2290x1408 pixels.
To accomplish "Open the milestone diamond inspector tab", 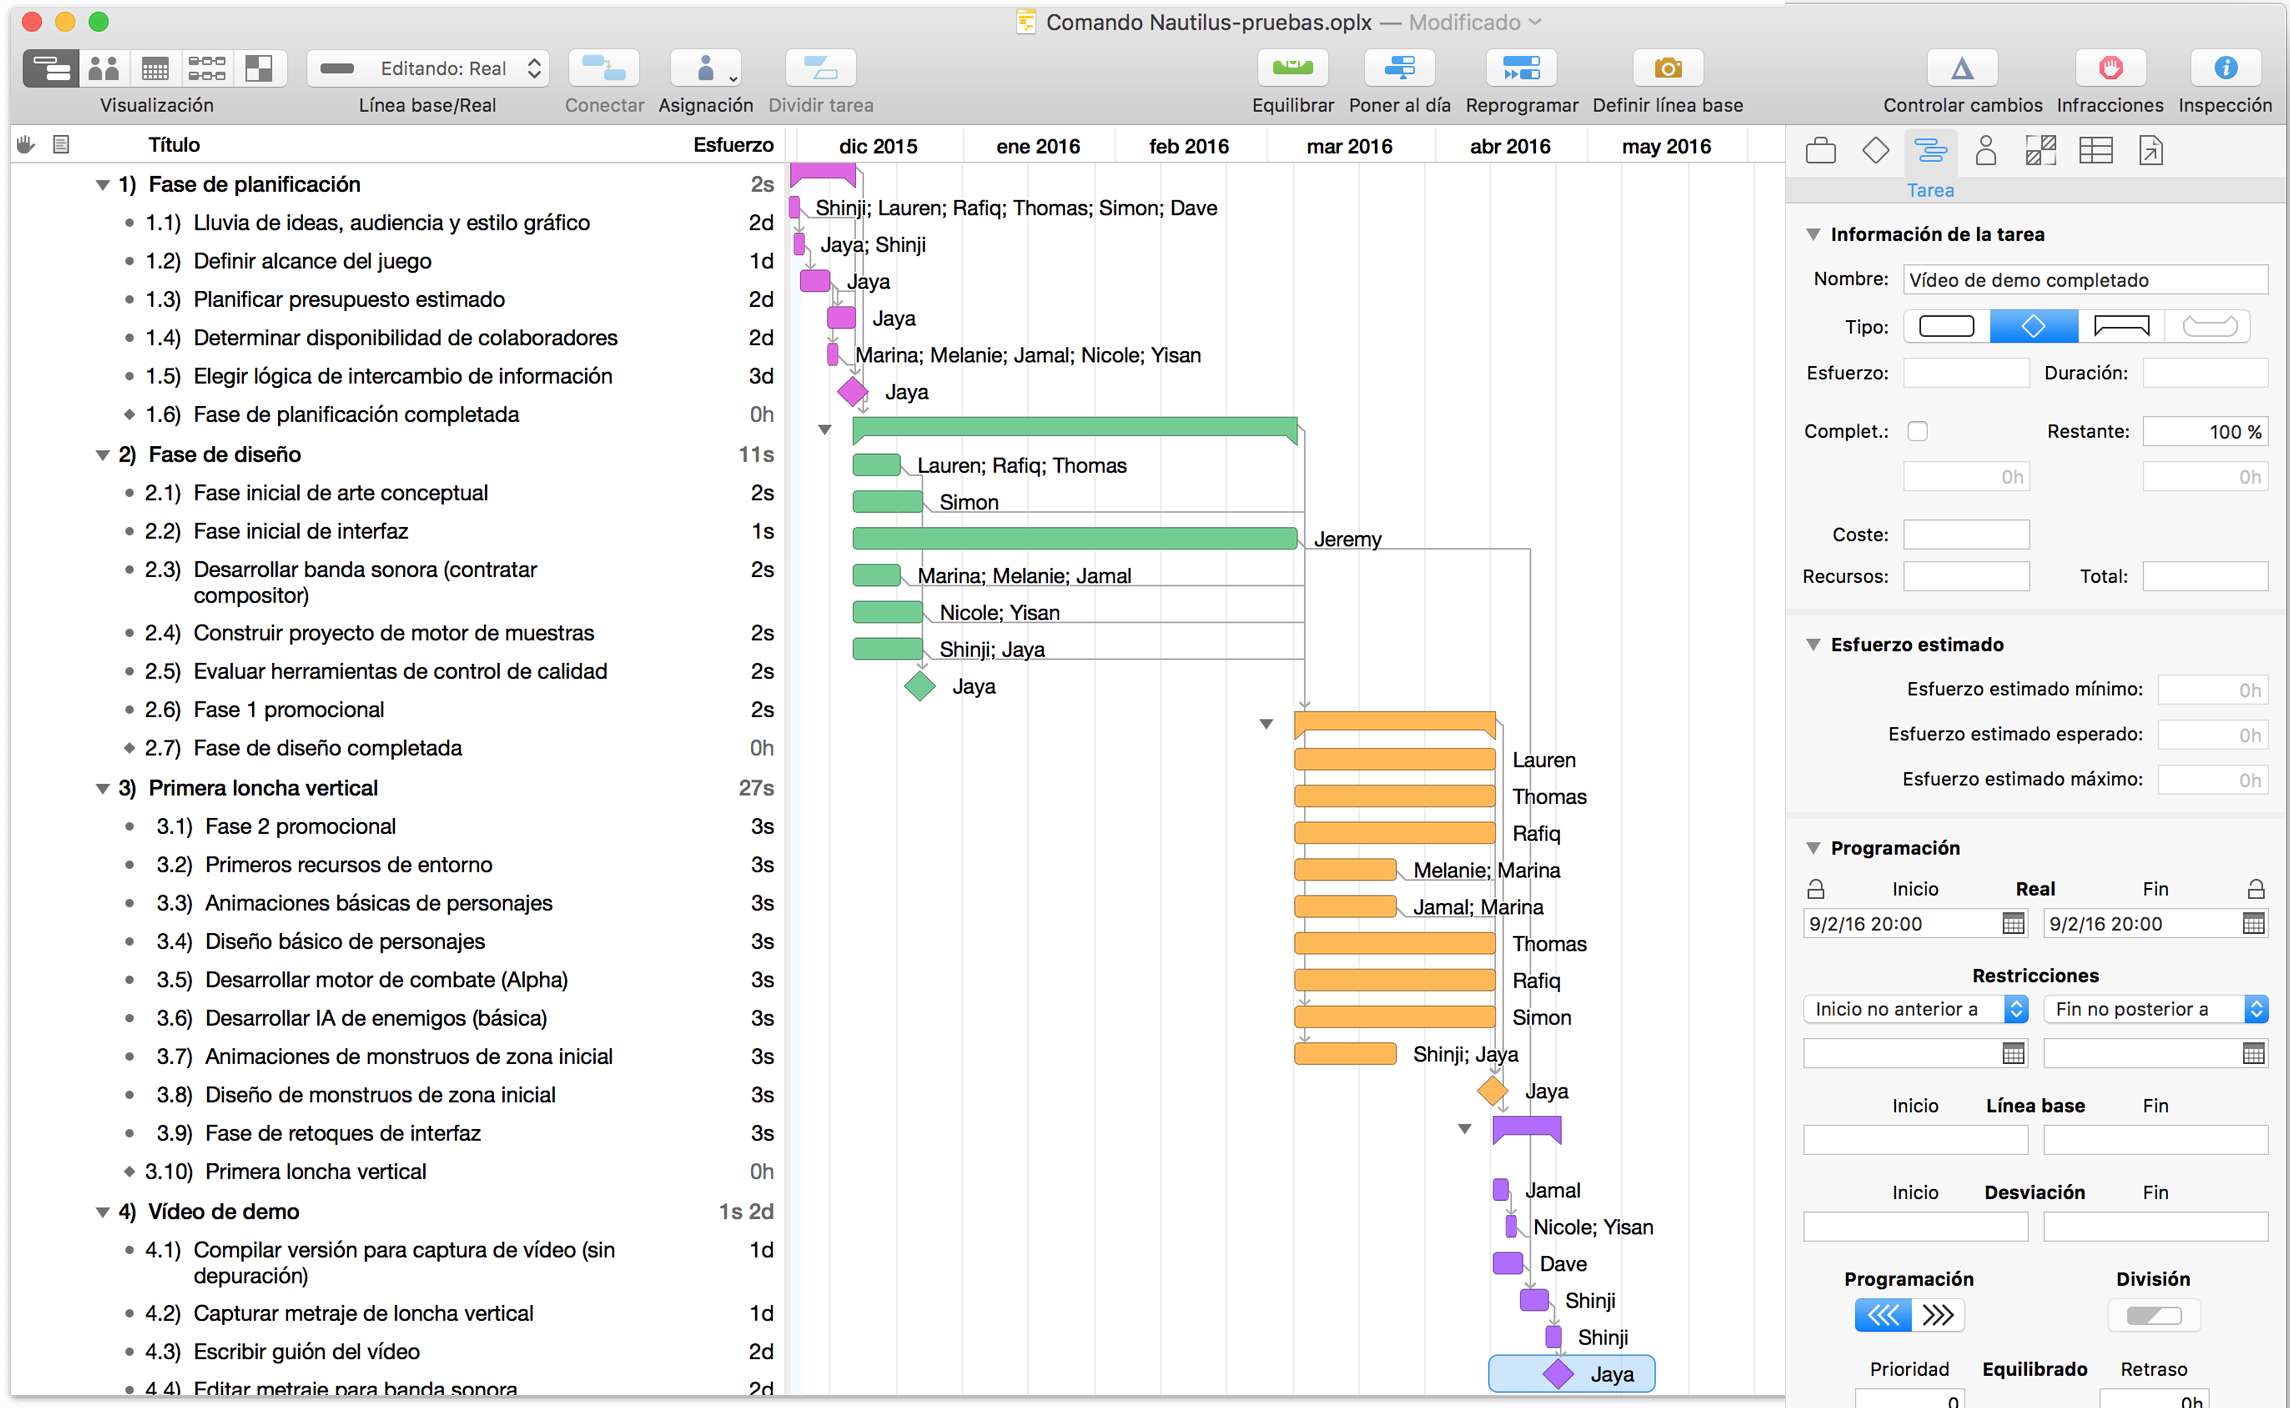I will pos(1875,151).
